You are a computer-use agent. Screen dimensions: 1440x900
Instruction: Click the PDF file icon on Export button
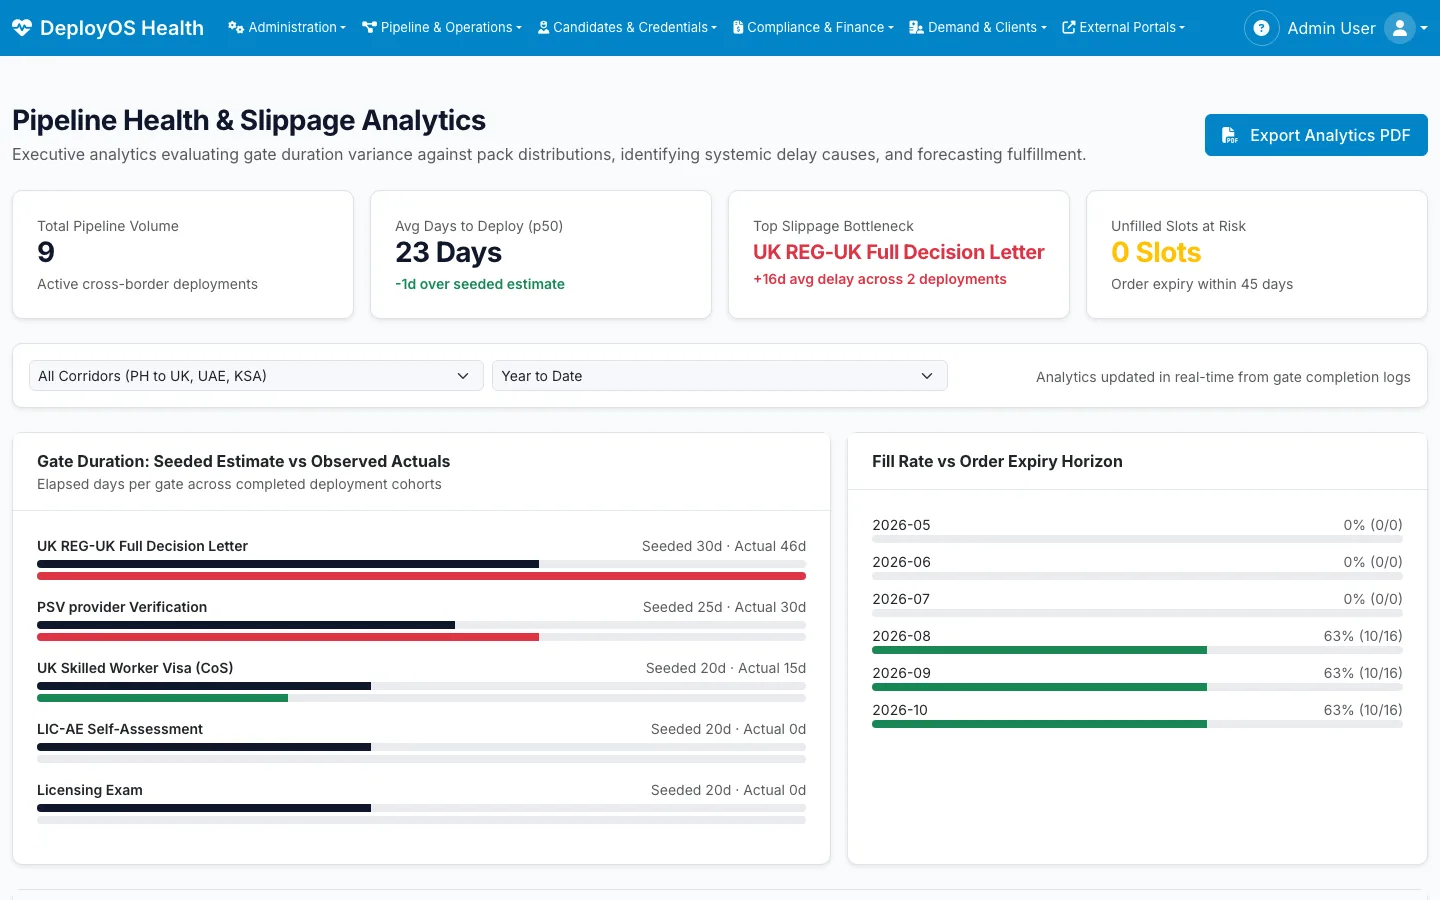1230,135
